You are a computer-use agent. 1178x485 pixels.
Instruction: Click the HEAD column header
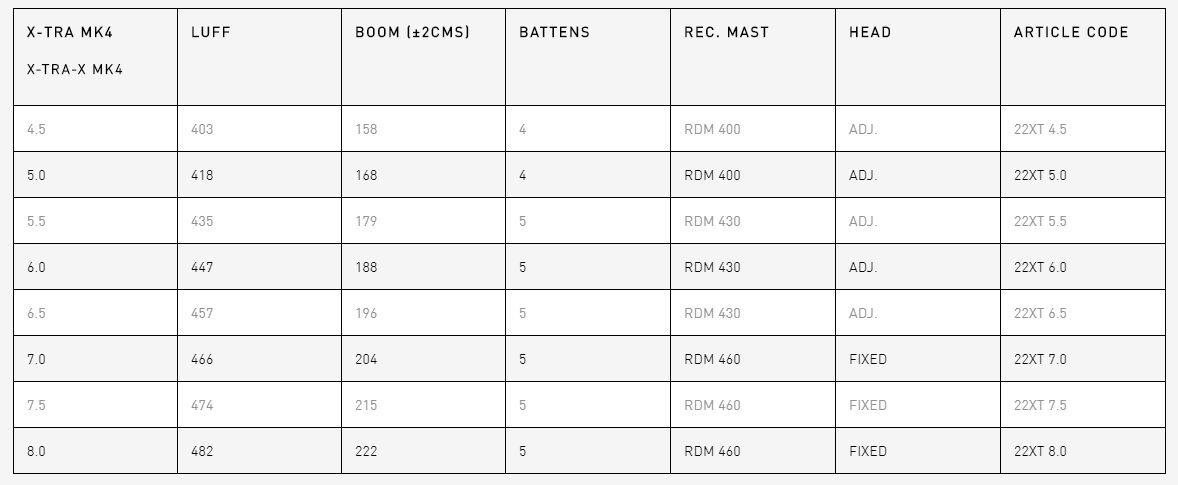coord(870,32)
